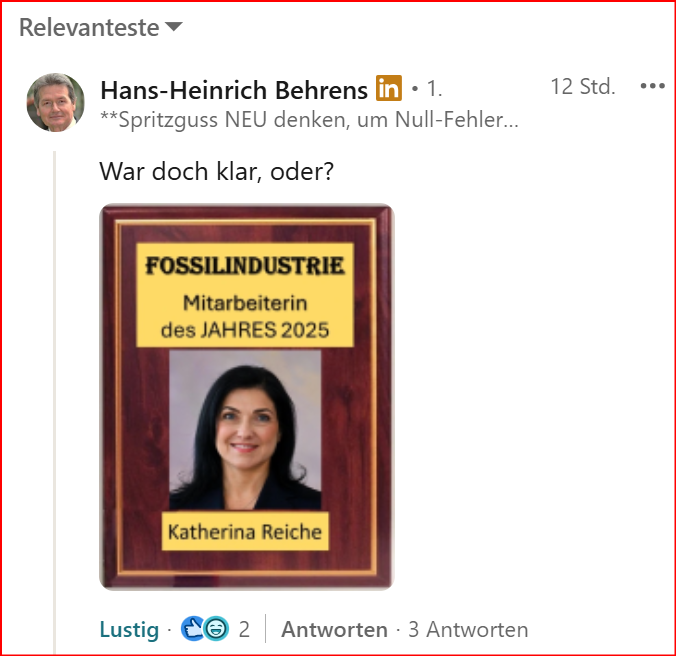Click the thumbs-up reaction icon
676x656 pixels.
point(192,628)
